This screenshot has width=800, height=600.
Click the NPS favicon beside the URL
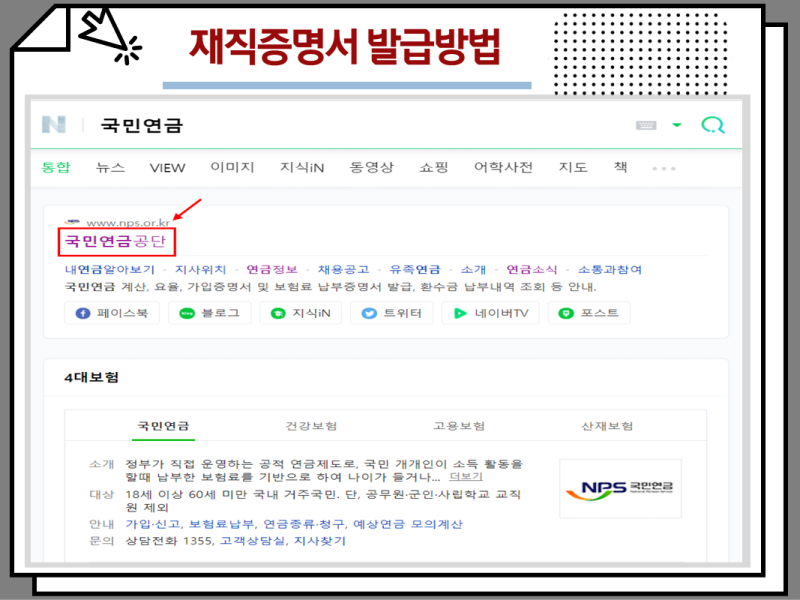[73, 222]
